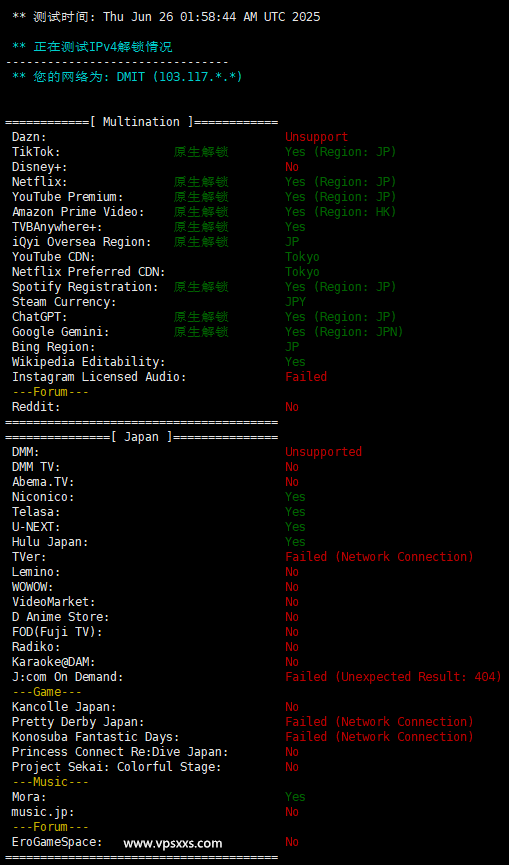Click the J:com On Demand 404 result

click(x=393, y=676)
